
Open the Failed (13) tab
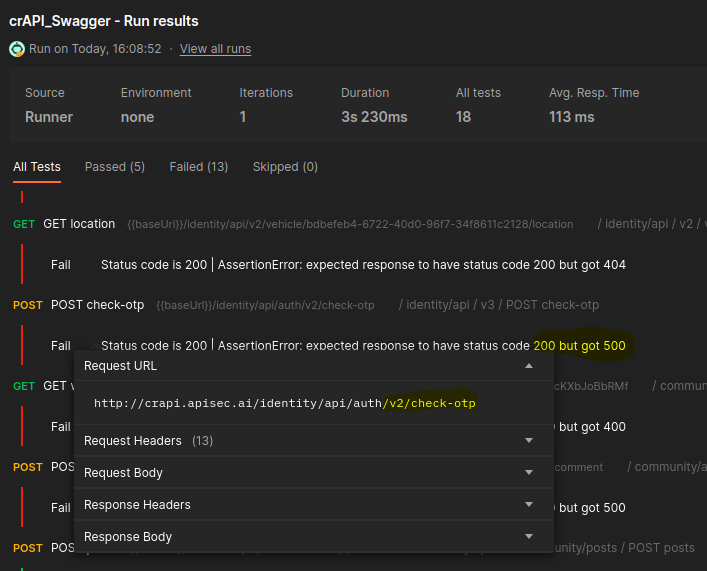(198, 167)
